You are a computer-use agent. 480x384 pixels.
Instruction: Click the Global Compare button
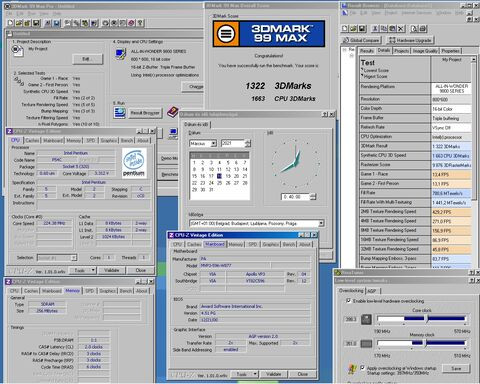click(x=361, y=40)
